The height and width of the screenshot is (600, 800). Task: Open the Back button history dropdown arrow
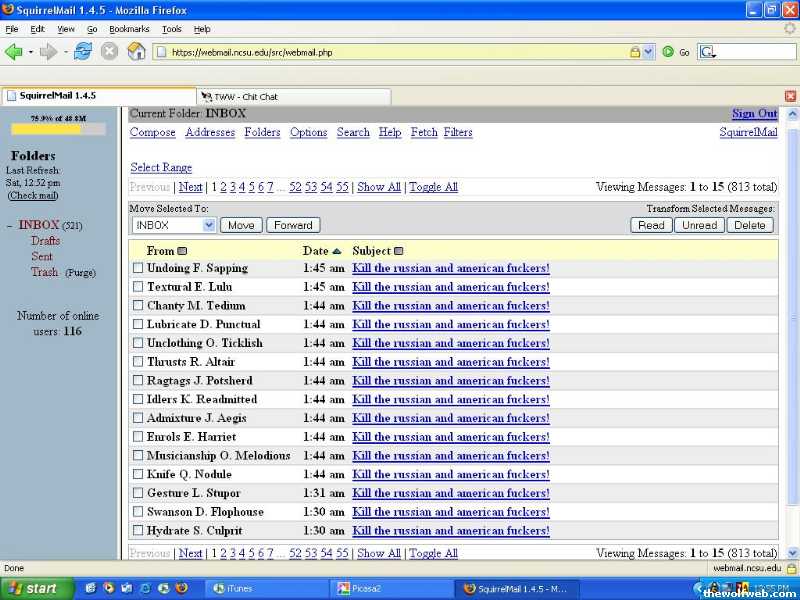[30, 51]
